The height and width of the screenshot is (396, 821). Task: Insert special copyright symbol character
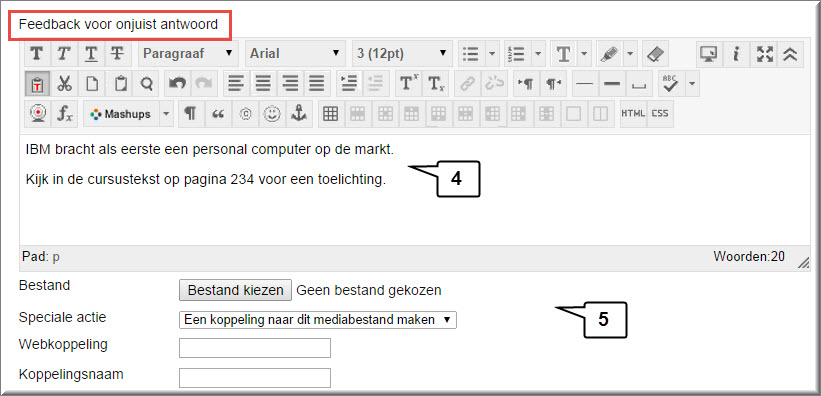click(x=245, y=114)
